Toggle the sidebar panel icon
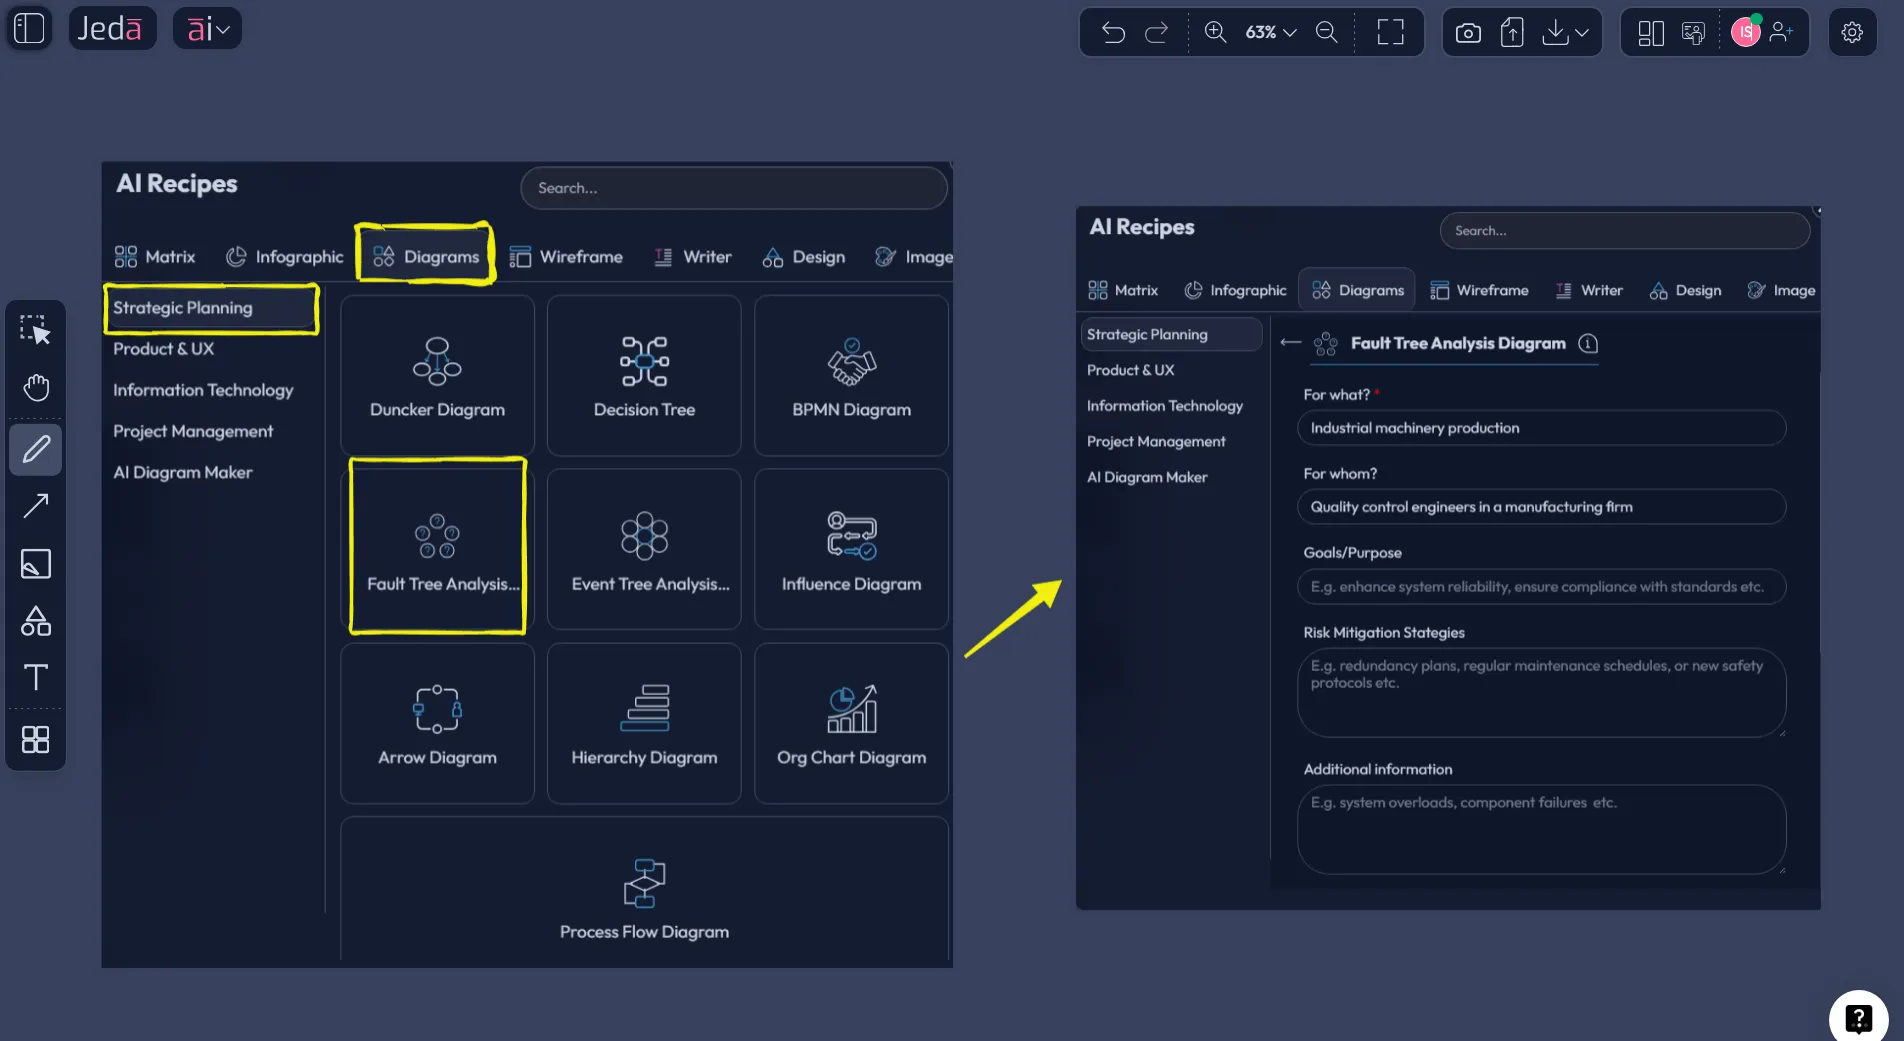 [29, 28]
